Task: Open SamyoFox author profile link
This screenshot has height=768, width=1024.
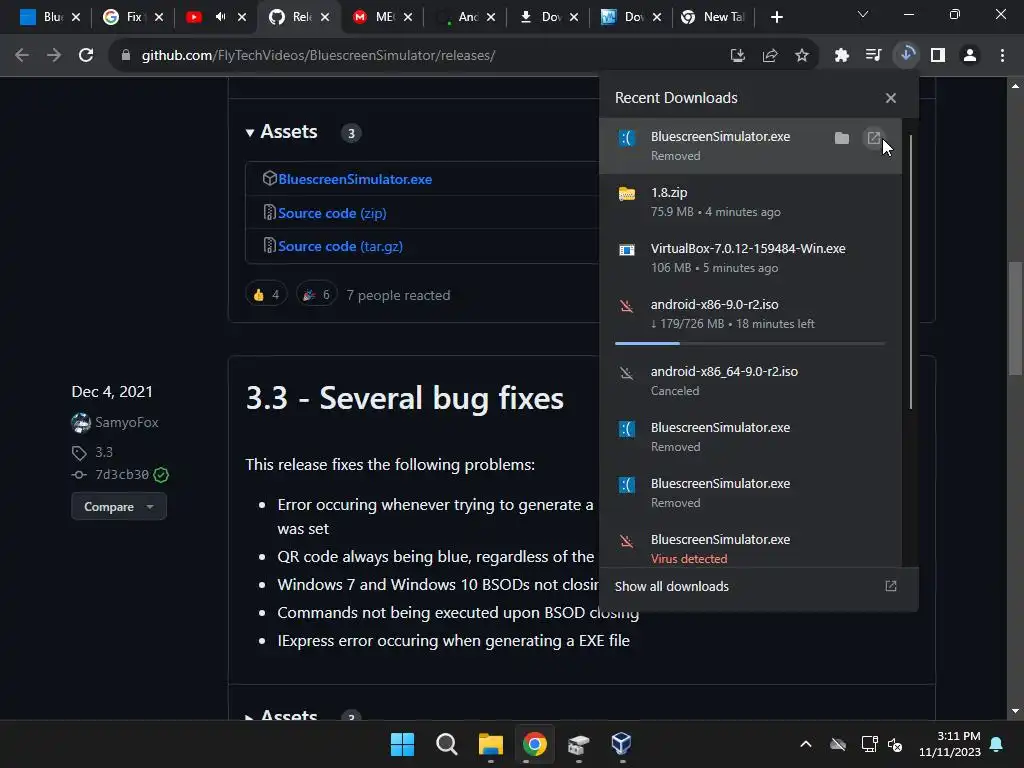Action: [127, 423]
